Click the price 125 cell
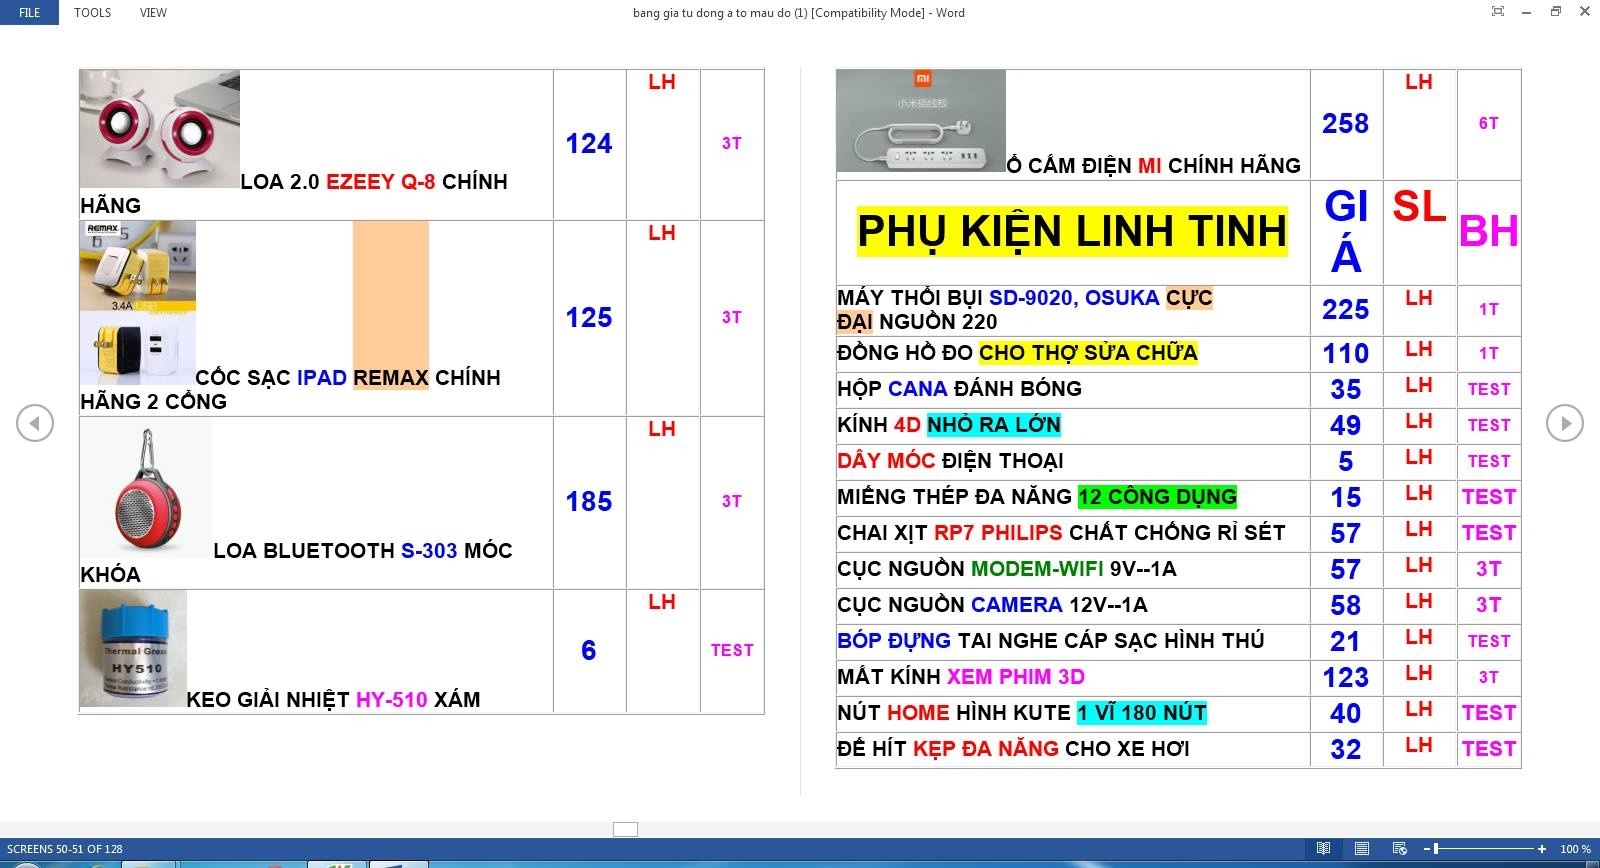1600x868 pixels. [x=589, y=318]
